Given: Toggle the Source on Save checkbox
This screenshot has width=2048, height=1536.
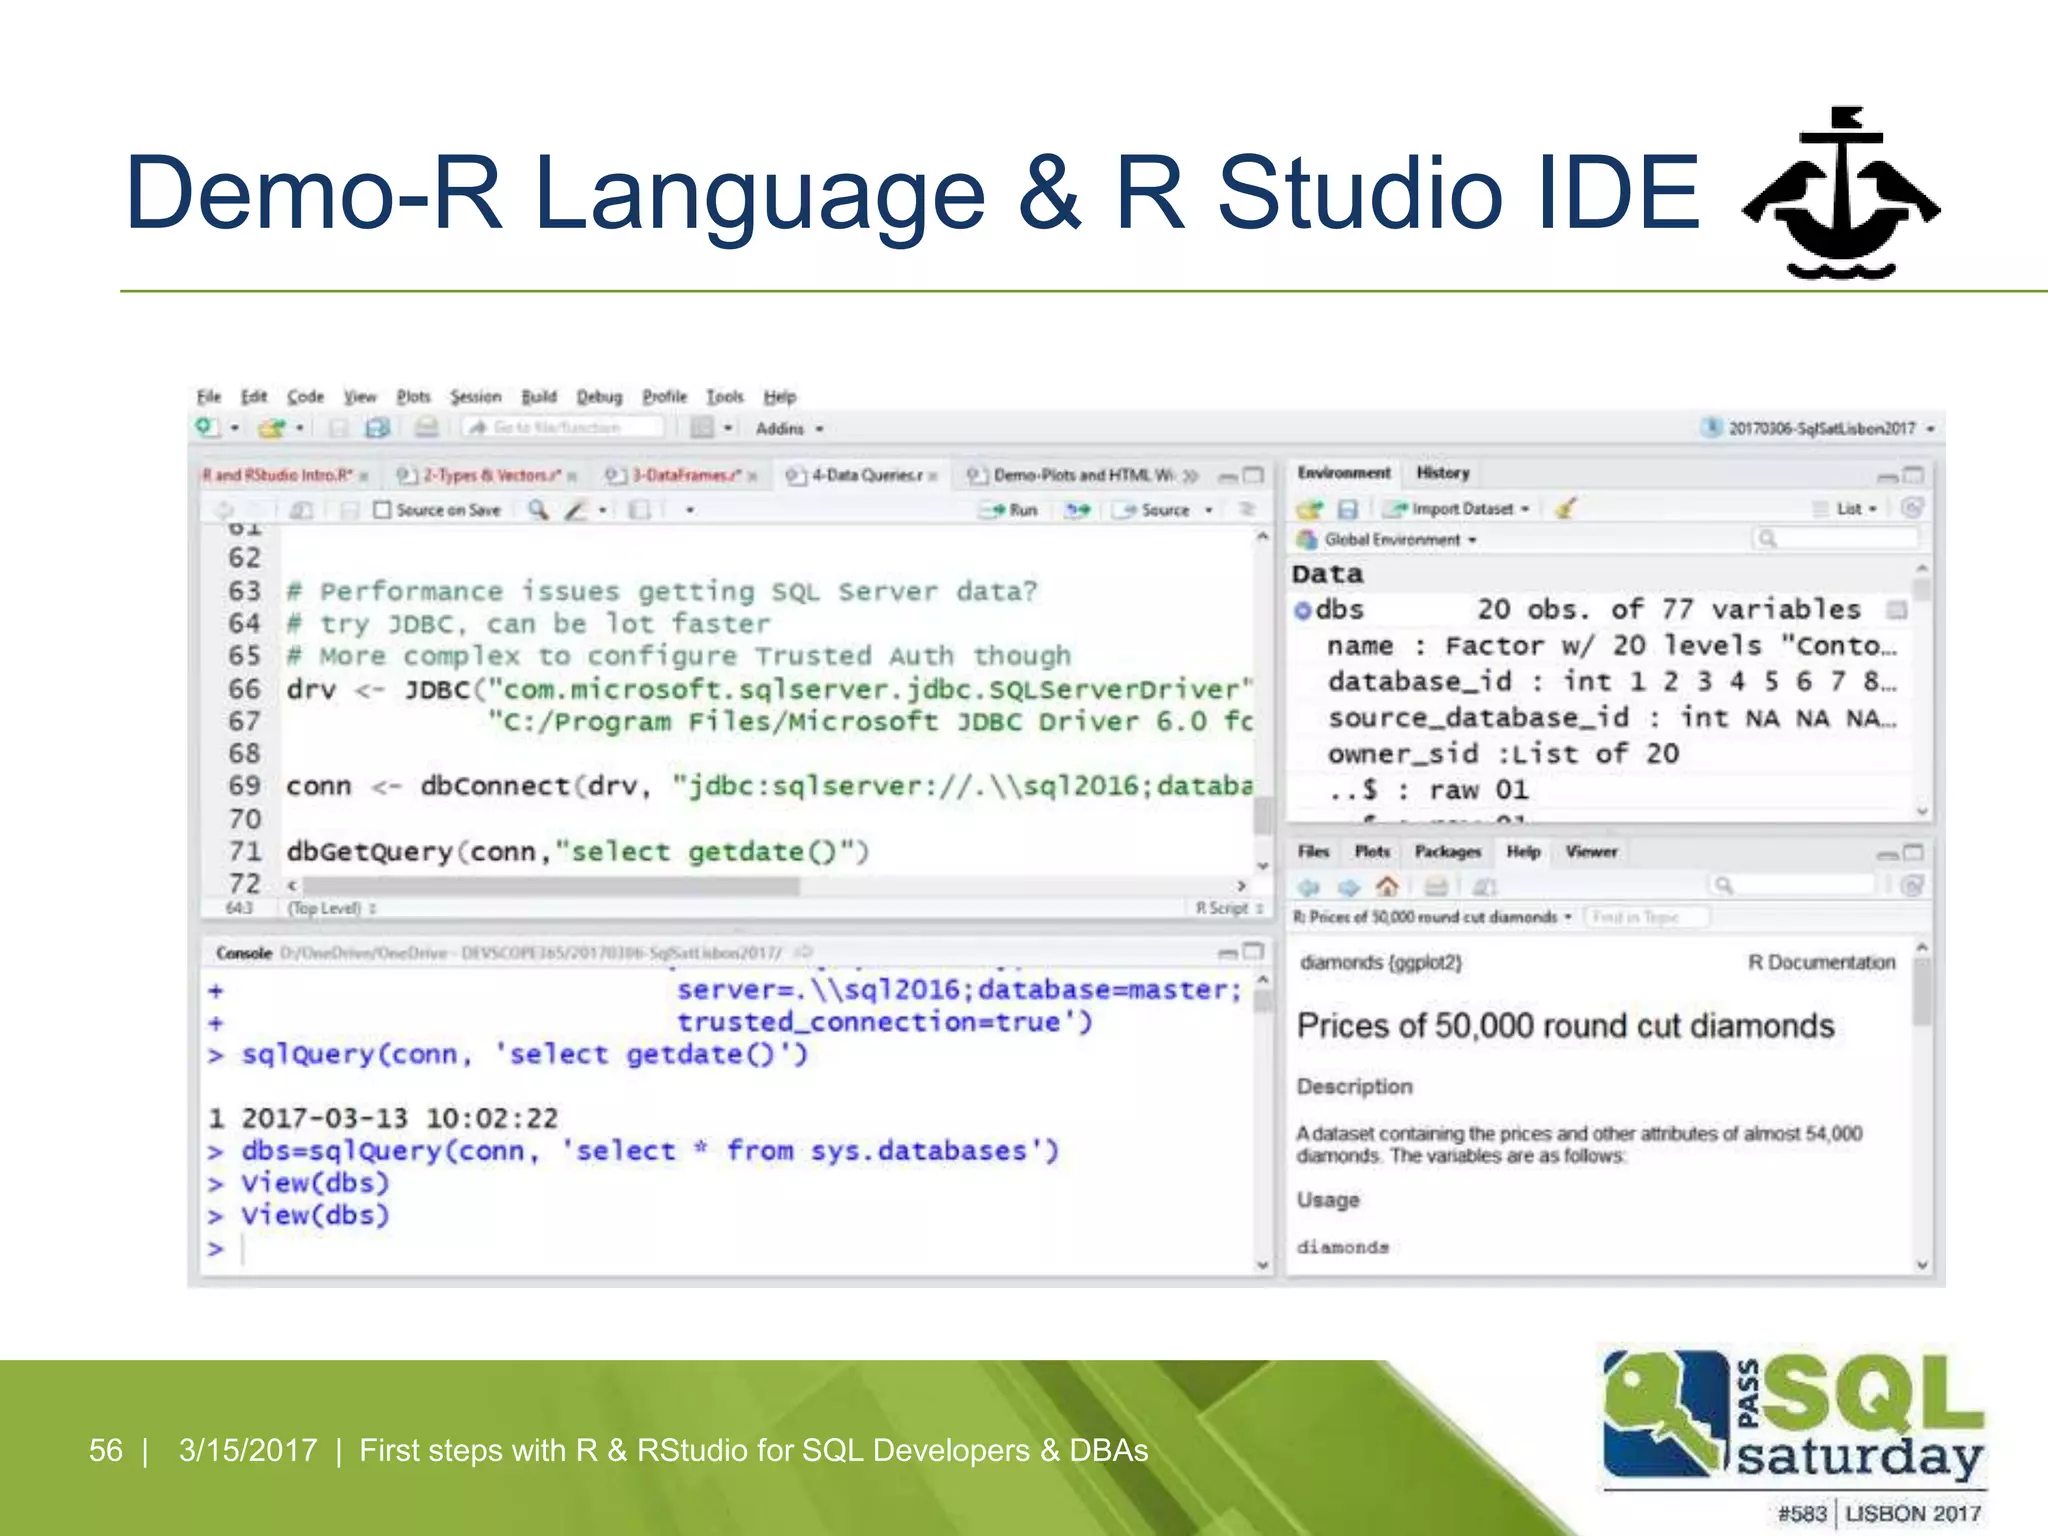Looking at the screenshot, I should [x=381, y=510].
